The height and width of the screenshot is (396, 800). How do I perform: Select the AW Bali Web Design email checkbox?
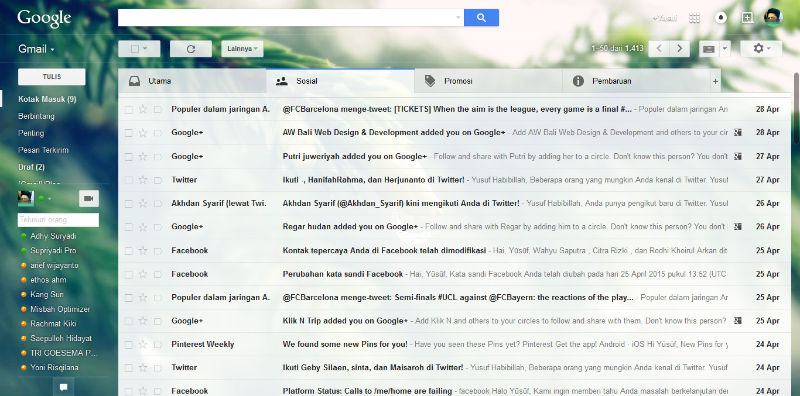[x=129, y=133]
